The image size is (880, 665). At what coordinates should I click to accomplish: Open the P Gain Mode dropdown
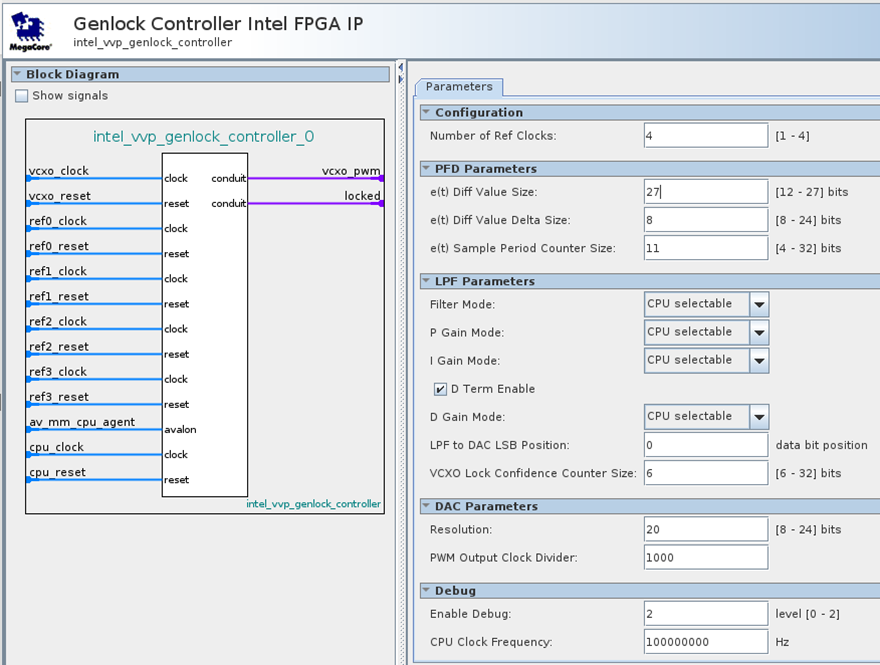pyautogui.click(x=759, y=332)
